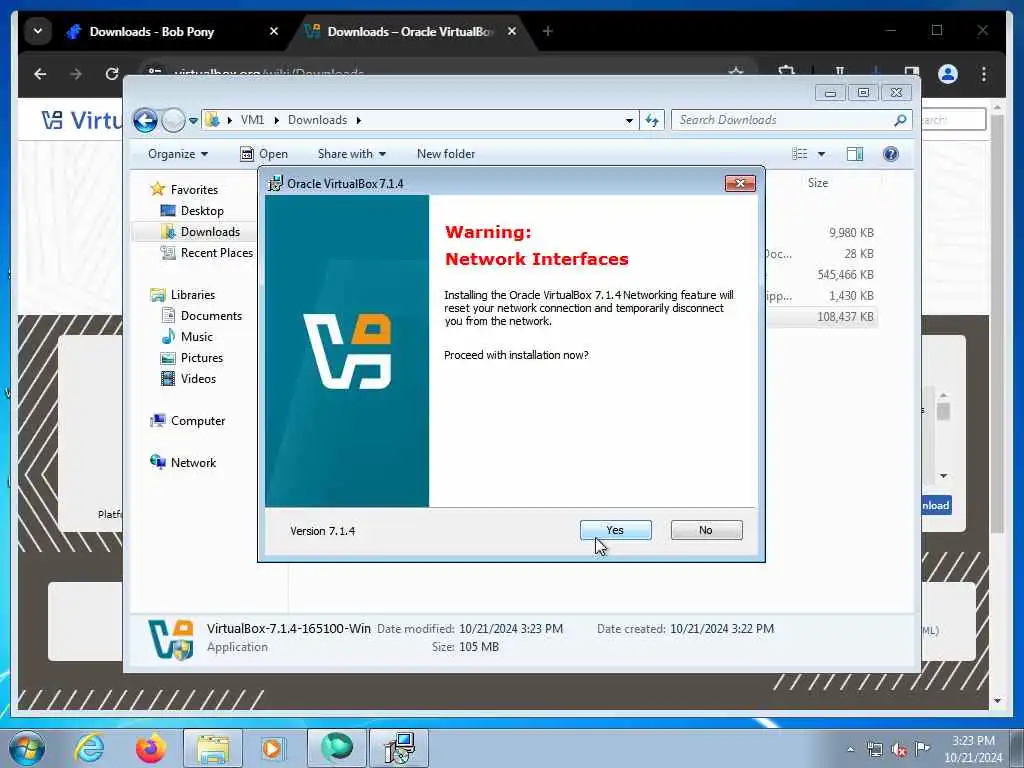Click the Size column header
Viewport: 1024px width, 768px height.
818,184
